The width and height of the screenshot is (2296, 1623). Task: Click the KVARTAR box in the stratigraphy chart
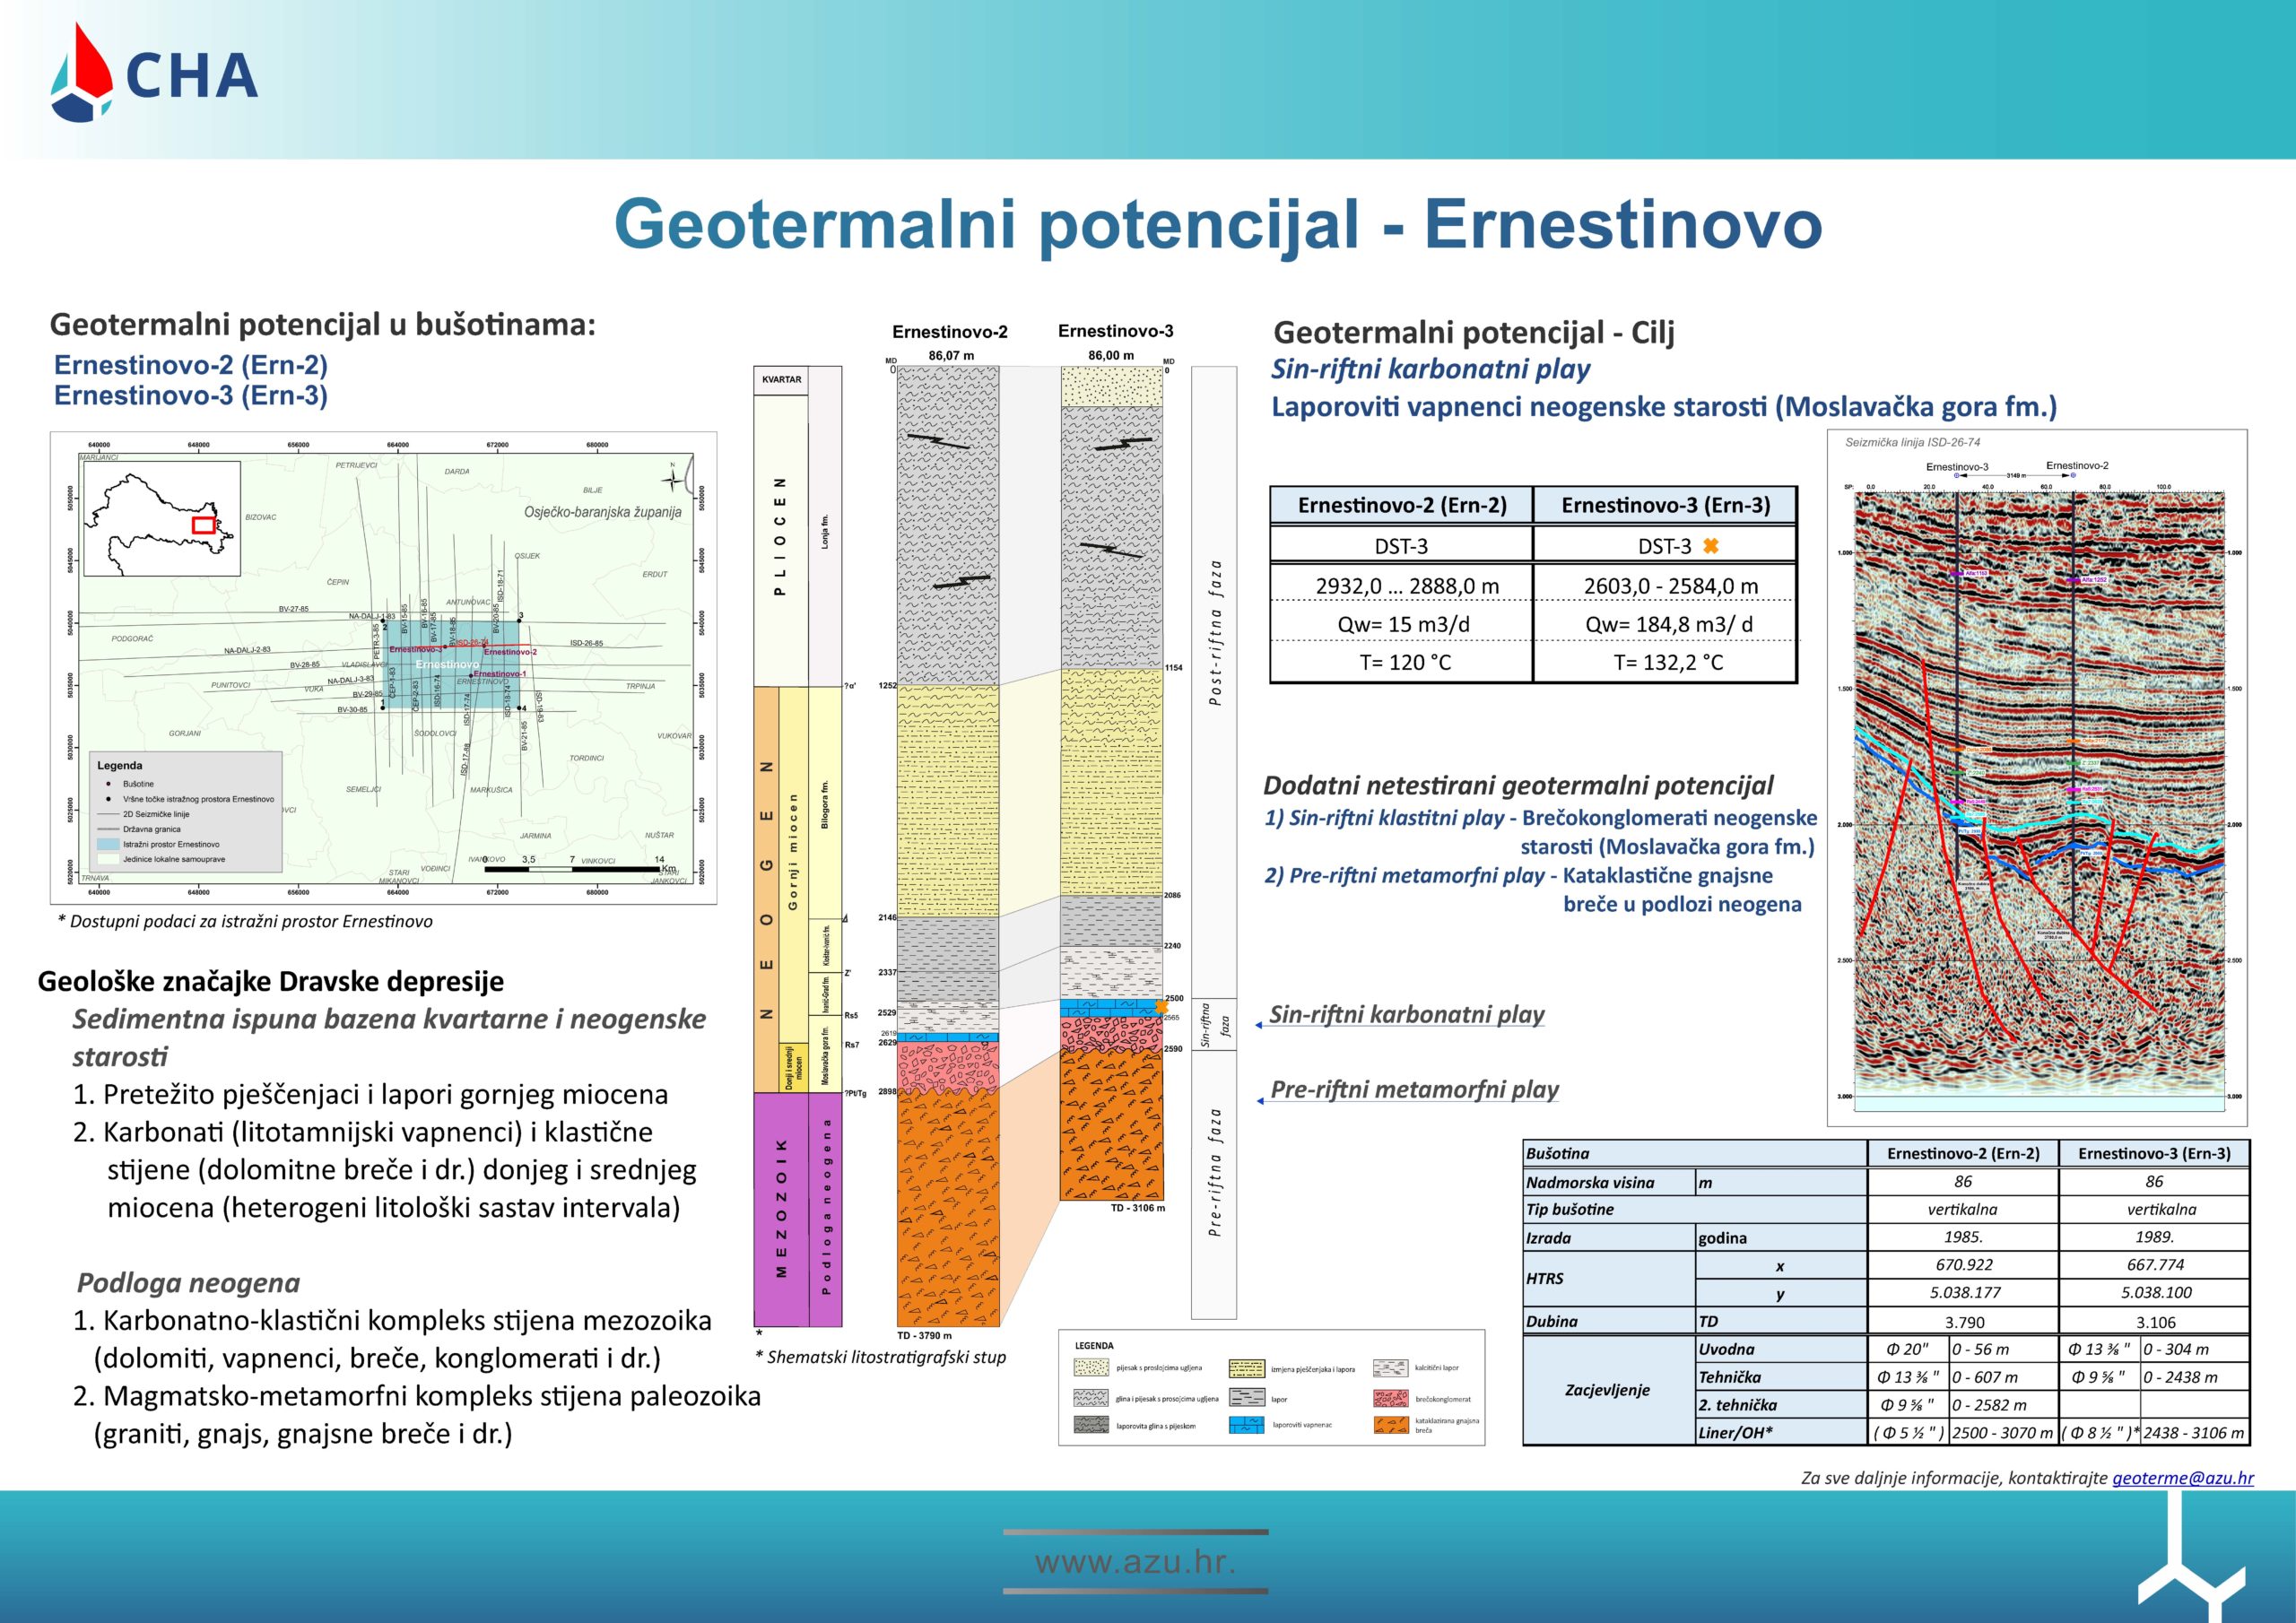click(x=781, y=380)
